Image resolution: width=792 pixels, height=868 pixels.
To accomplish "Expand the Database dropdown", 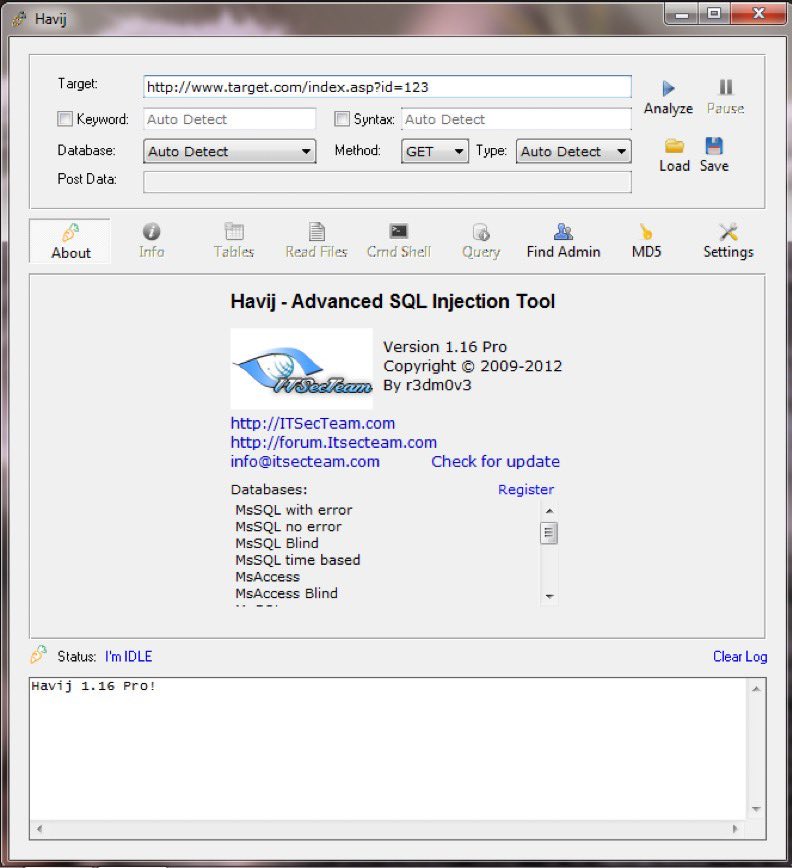I will (x=230, y=151).
